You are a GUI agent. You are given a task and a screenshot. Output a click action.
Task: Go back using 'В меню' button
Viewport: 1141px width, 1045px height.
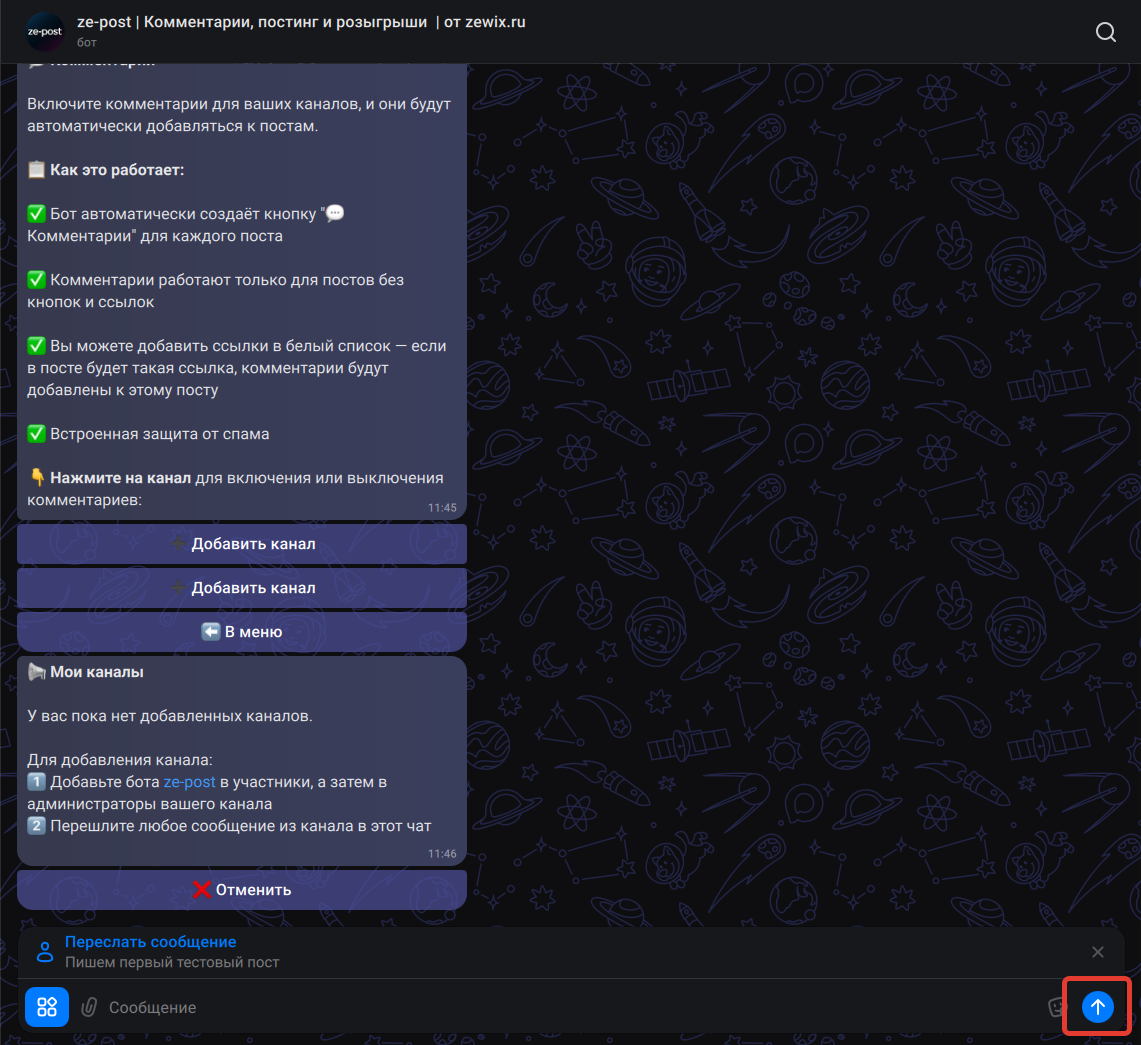(x=242, y=632)
